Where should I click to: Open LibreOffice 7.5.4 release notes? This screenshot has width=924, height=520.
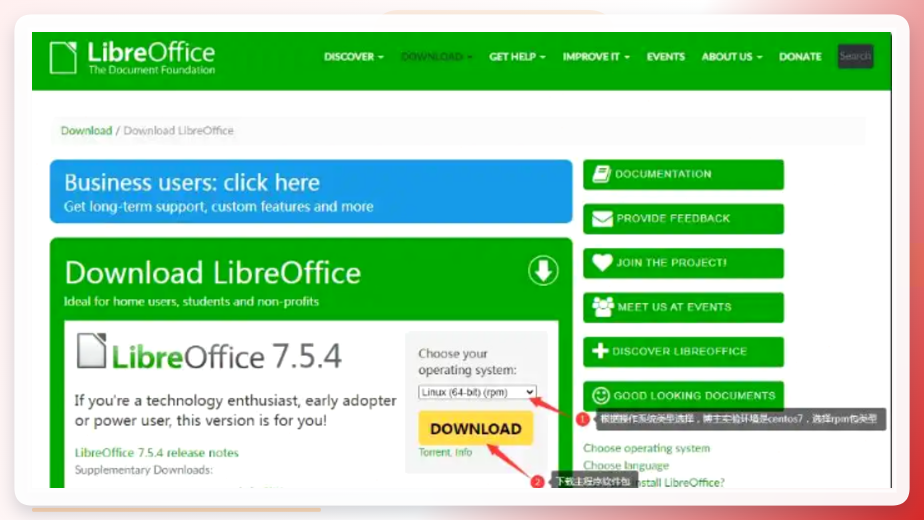tap(157, 453)
